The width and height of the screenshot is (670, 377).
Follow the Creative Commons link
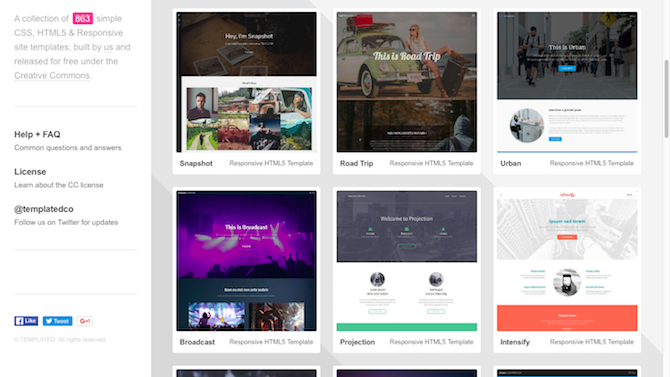coord(52,76)
